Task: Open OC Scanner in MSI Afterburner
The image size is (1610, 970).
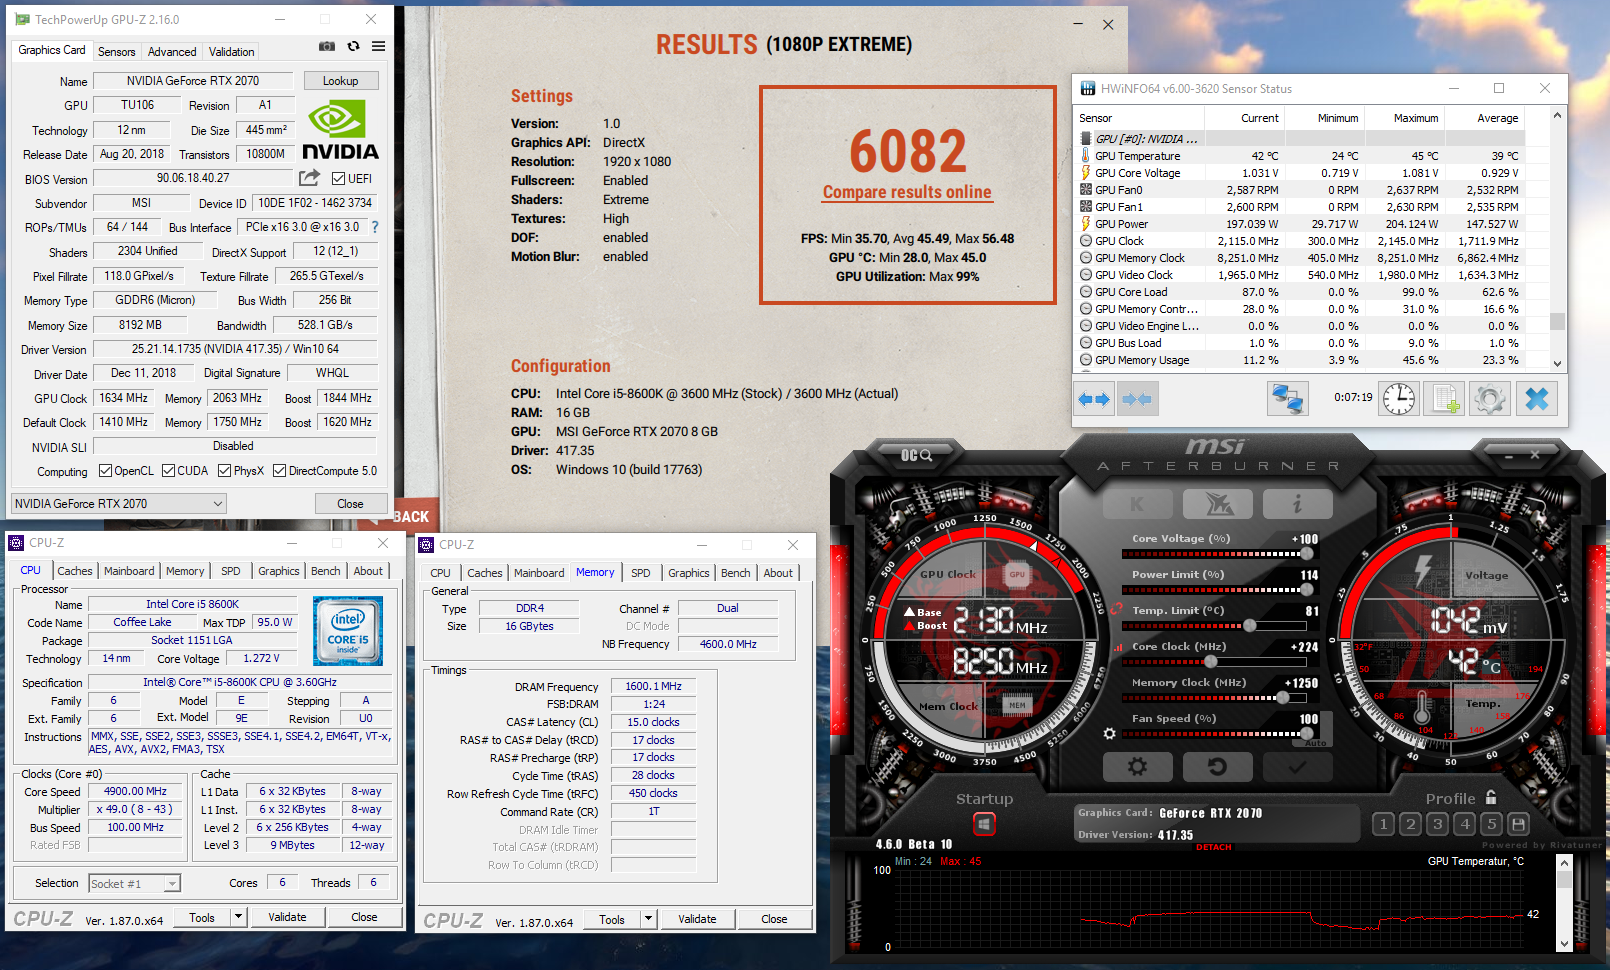Action: 916,455
